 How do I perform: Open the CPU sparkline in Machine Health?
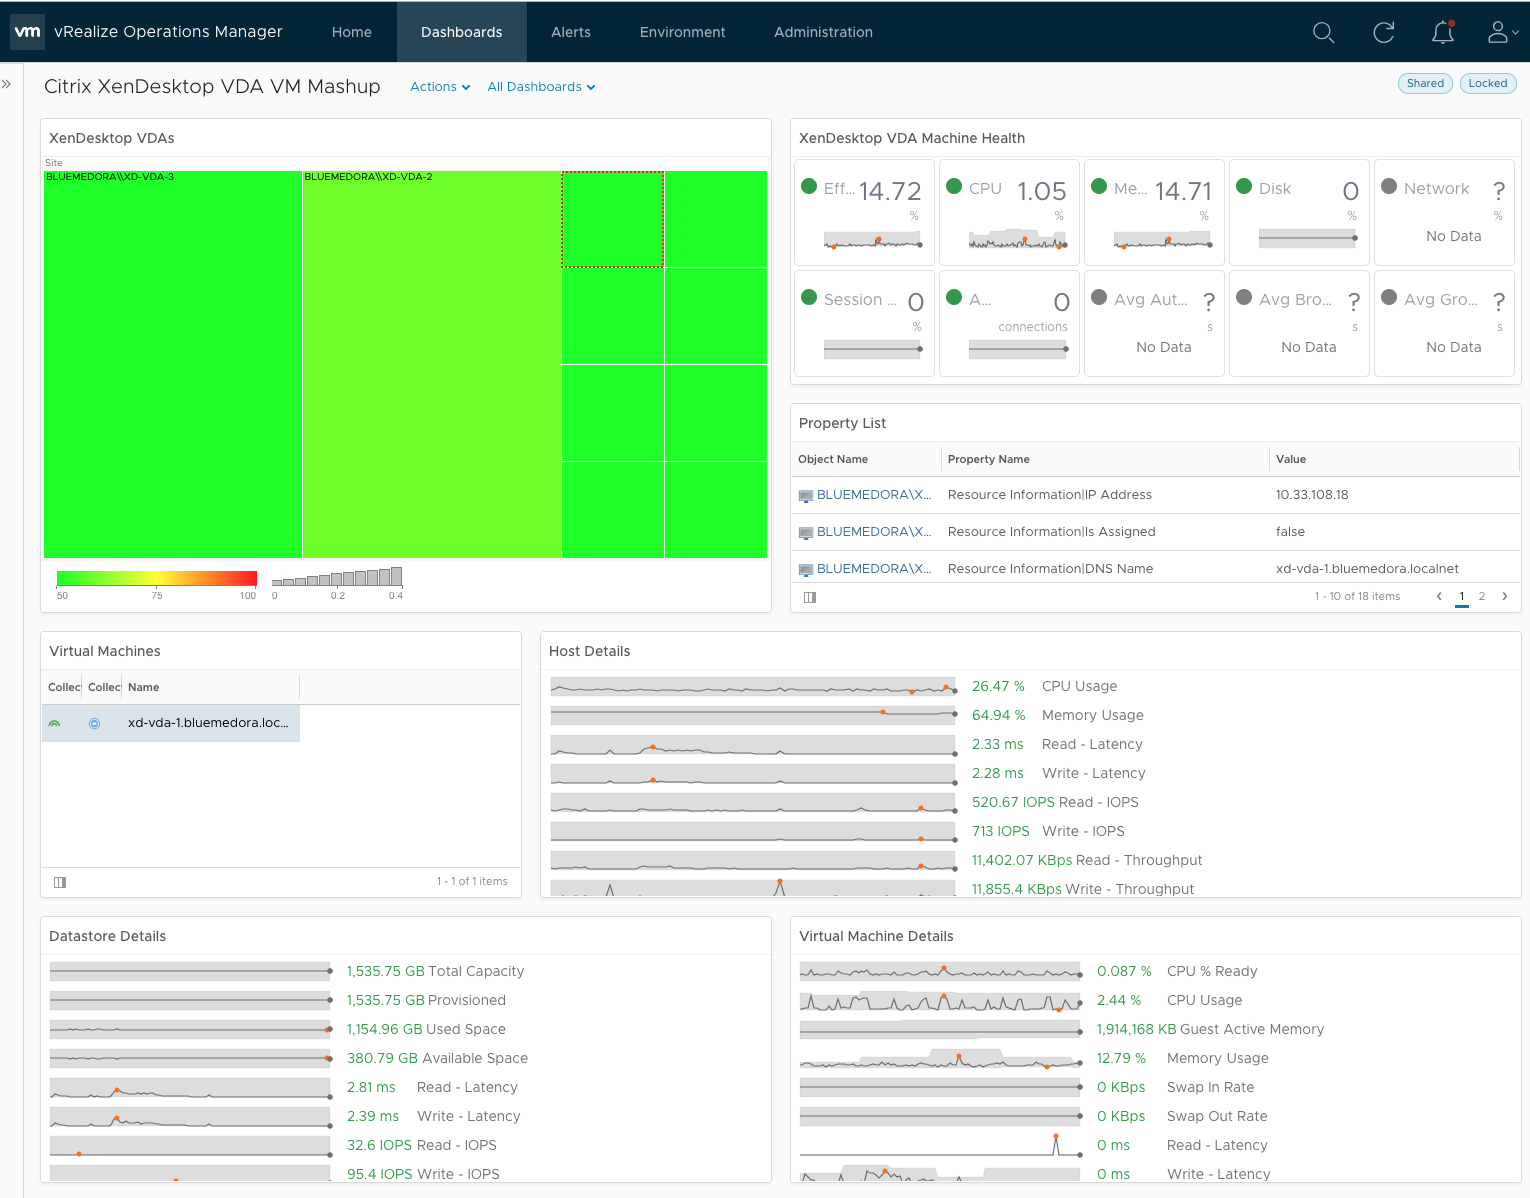(x=1017, y=239)
